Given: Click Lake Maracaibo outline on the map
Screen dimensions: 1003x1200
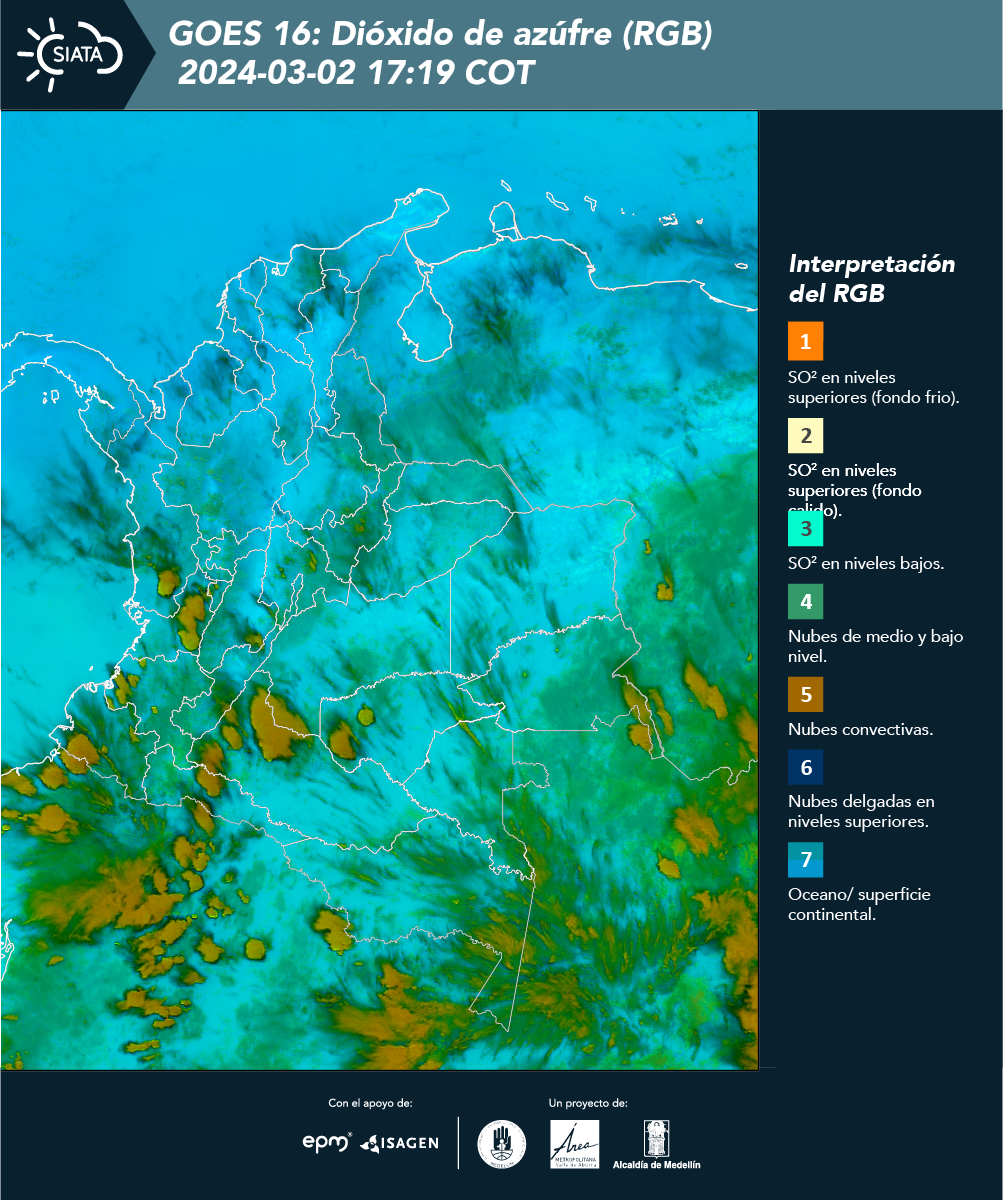Looking at the screenshot, I should pyautogui.click(x=425, y=313).
